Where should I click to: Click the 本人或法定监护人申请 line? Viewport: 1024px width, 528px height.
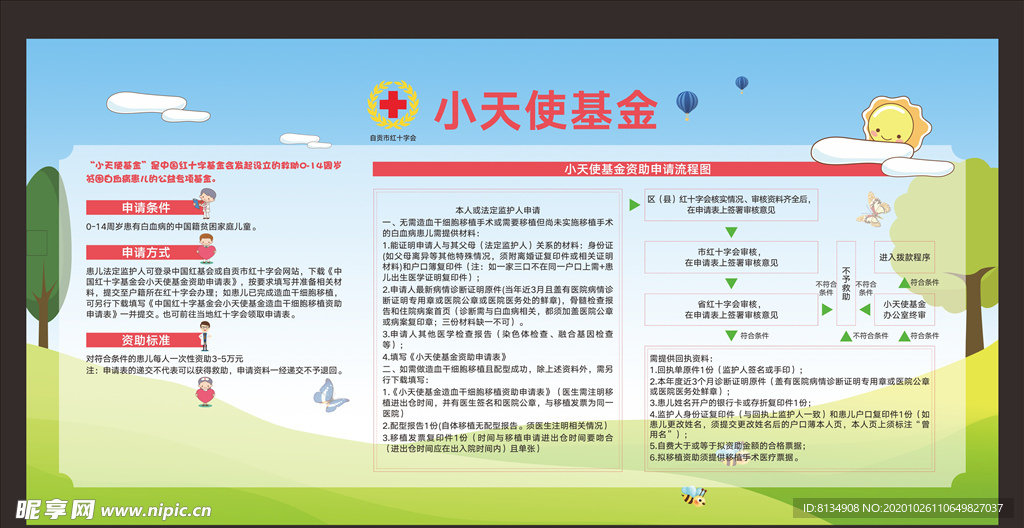click(498, 210)
